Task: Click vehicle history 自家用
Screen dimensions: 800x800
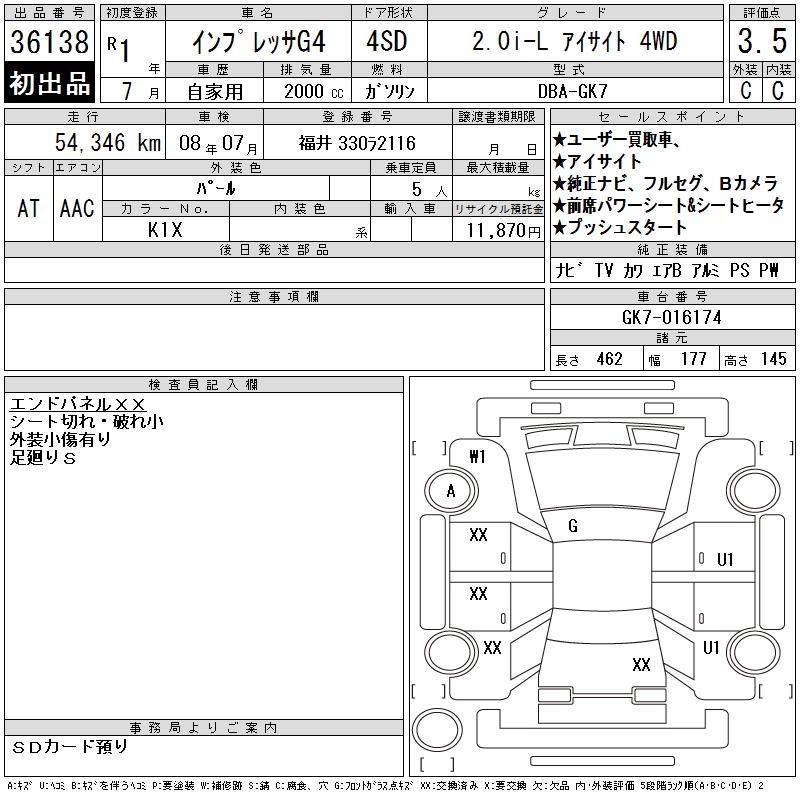Action: (x=215, y=92)
